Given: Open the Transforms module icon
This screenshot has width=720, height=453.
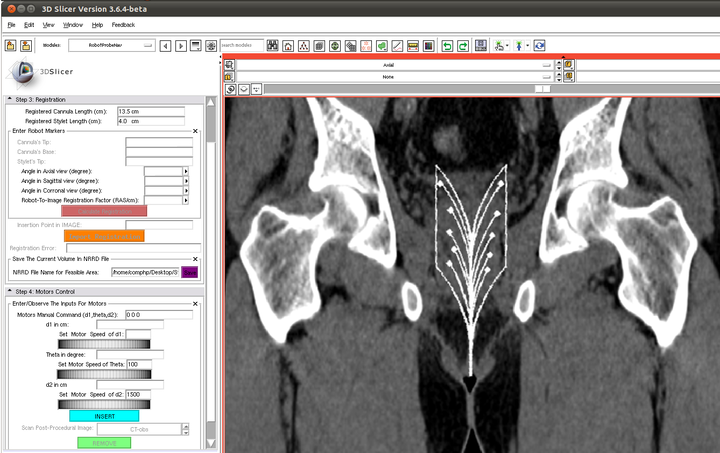Looking at the screenshot, I should tap(350, 46).
